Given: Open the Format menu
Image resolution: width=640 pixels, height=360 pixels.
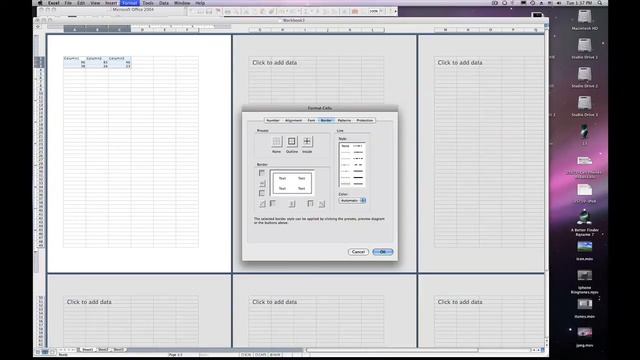Looking at the screenshot, I should tap(130, 3).
